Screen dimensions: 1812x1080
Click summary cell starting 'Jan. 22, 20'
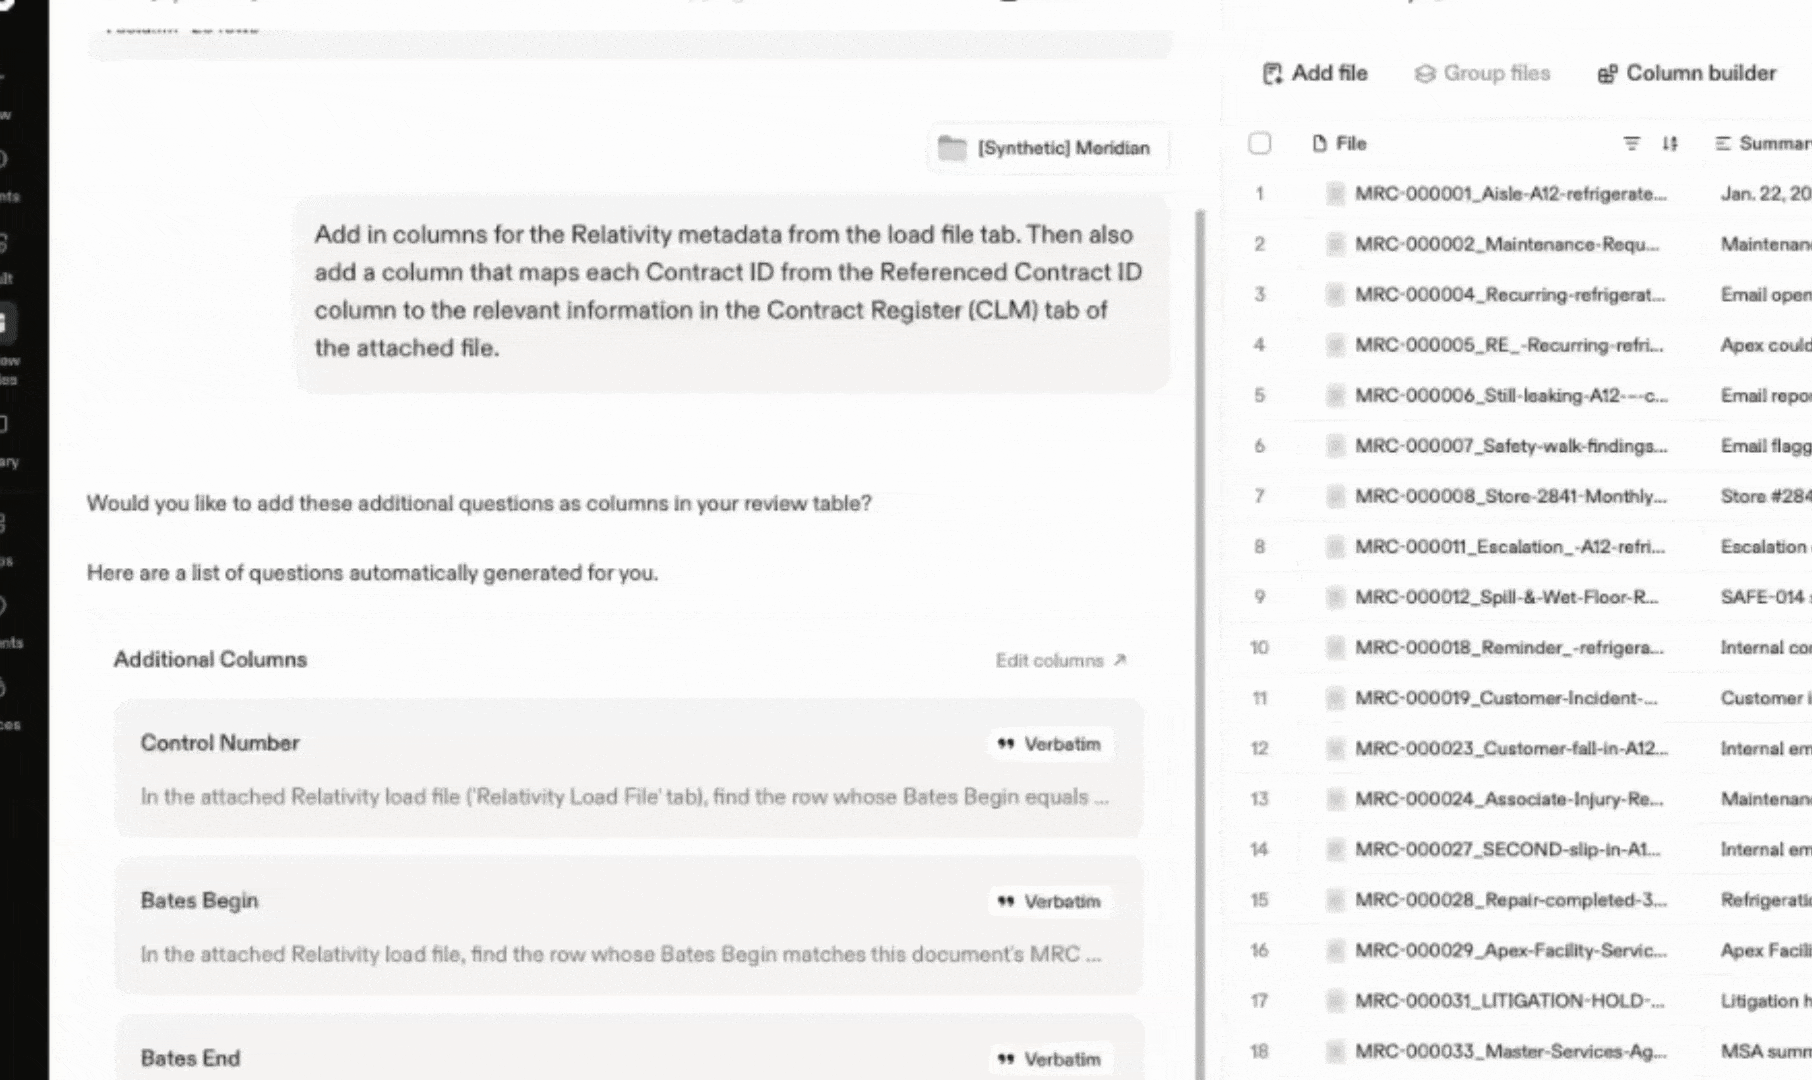pyautogui.click(x=1765, y=194)
